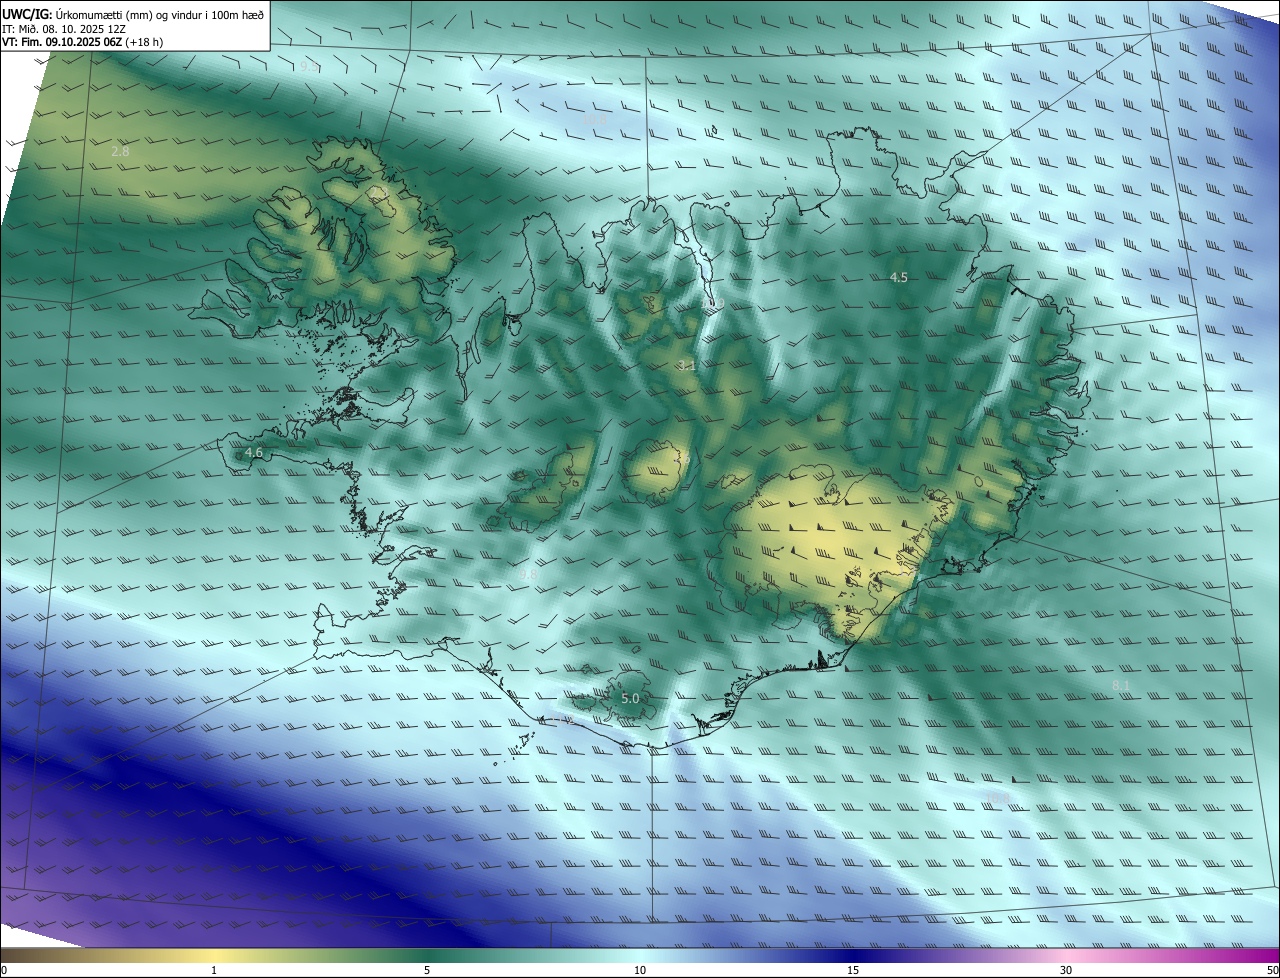Click the 4.5 value label on the map
1280x978 pixels.
[899, 277]
